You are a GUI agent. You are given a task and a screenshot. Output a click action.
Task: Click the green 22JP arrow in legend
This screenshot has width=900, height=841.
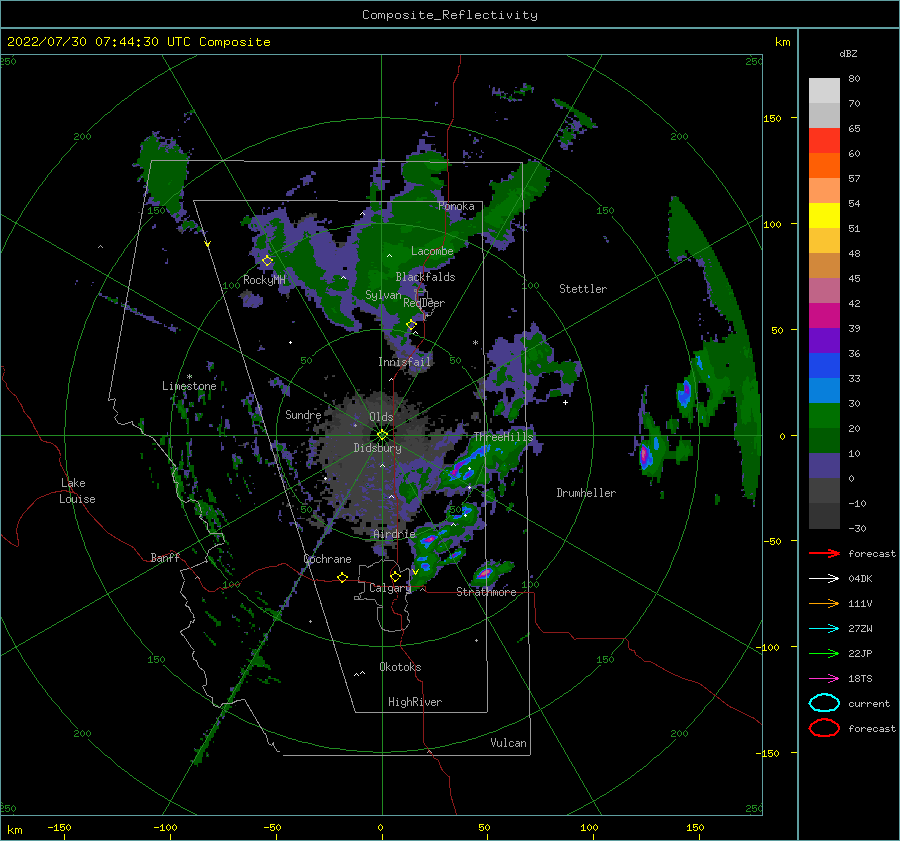pyautogui.click(x=825, y=653)
